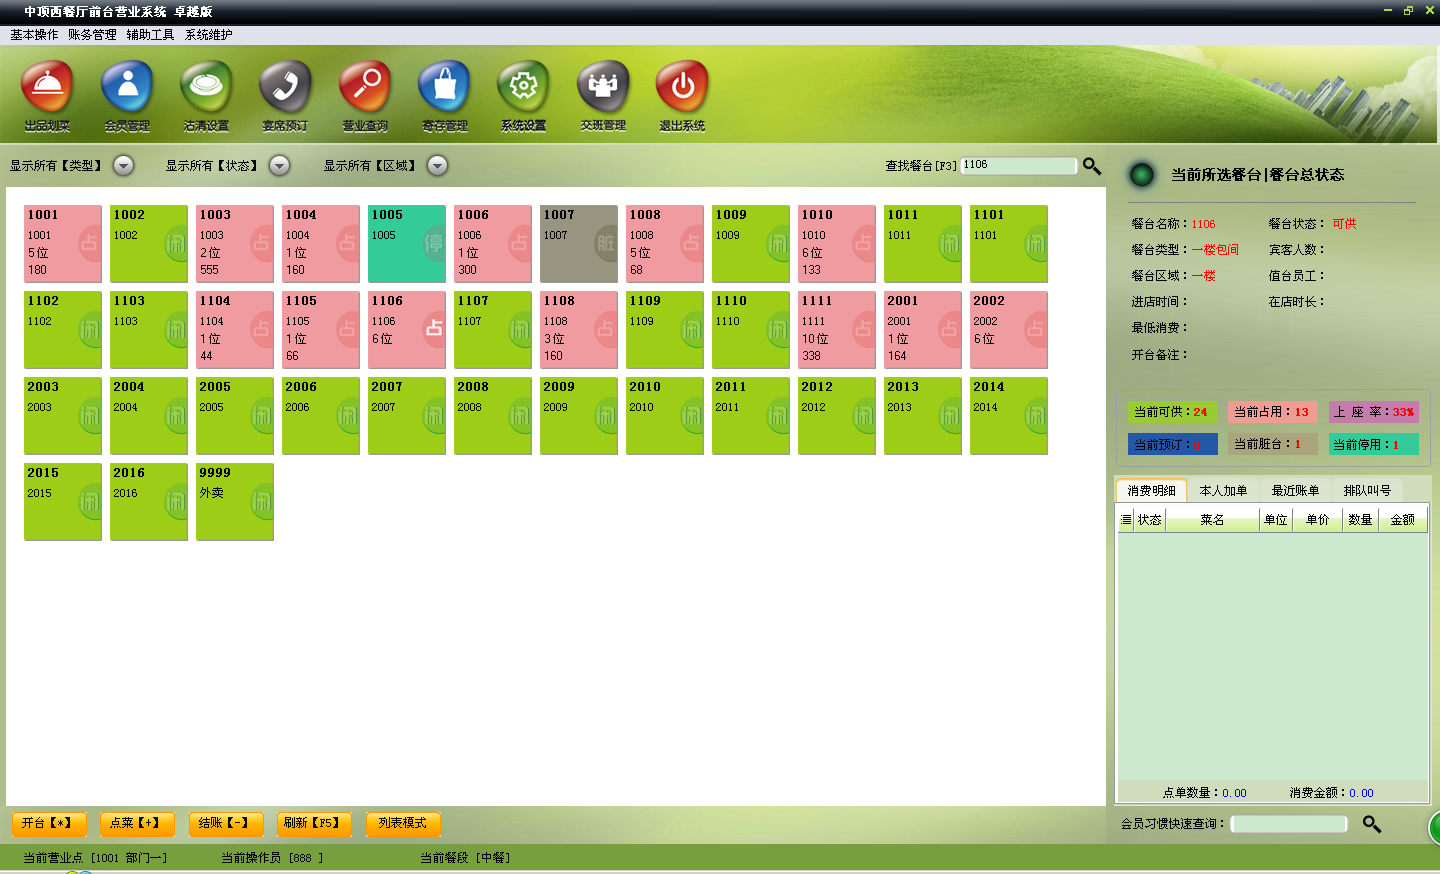Click the 开台【*】 button

pyautogui.click(x=49, y=824)
